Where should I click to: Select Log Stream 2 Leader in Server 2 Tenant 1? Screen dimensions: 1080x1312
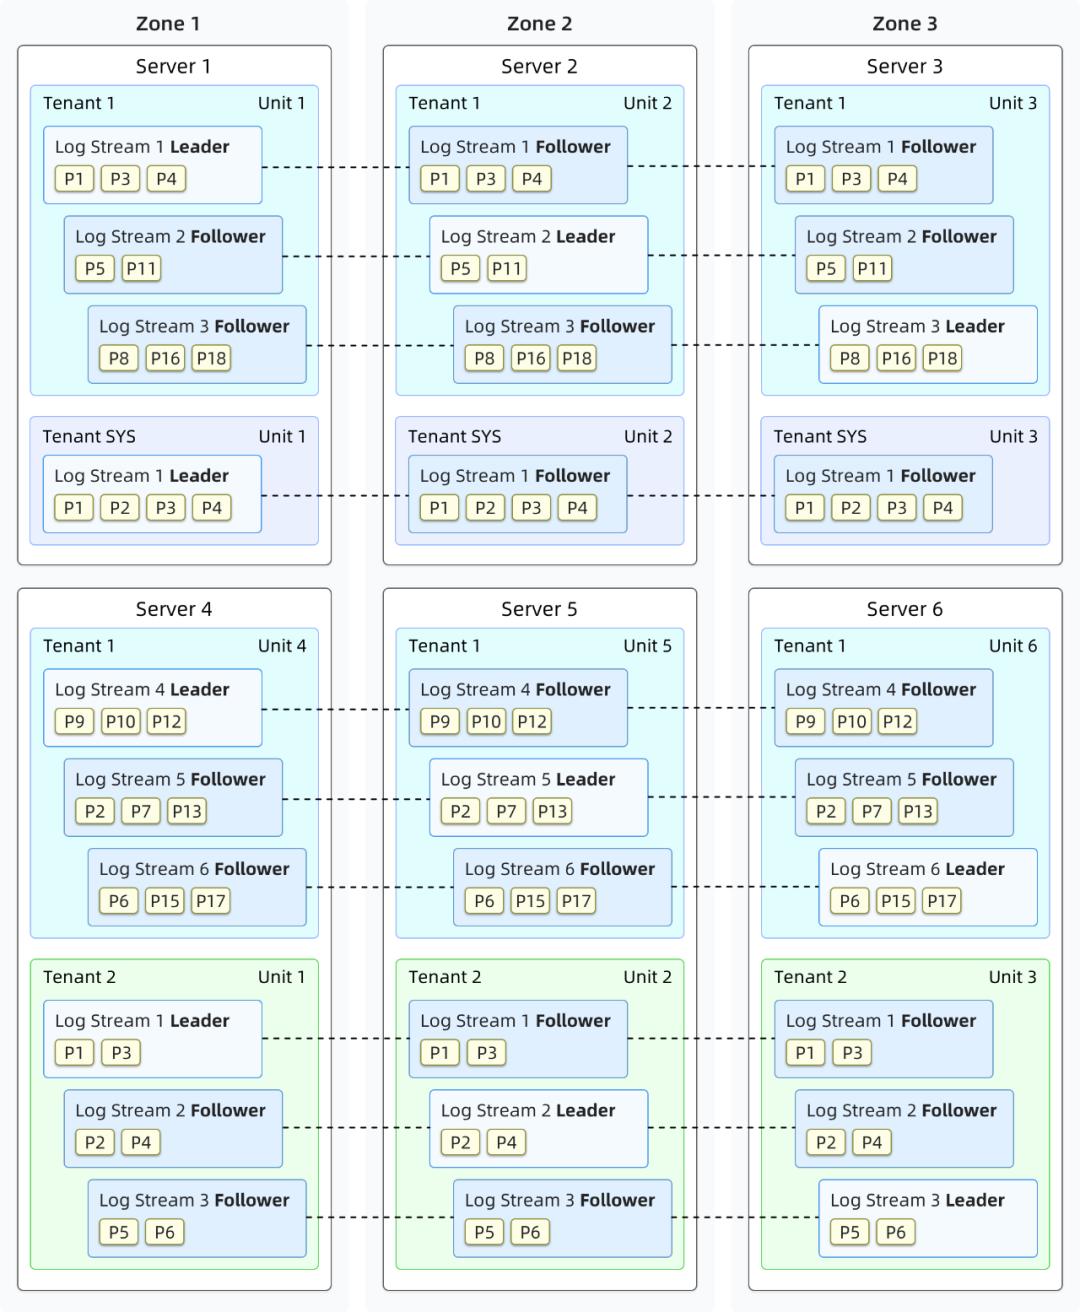click(x=539, y=255)
